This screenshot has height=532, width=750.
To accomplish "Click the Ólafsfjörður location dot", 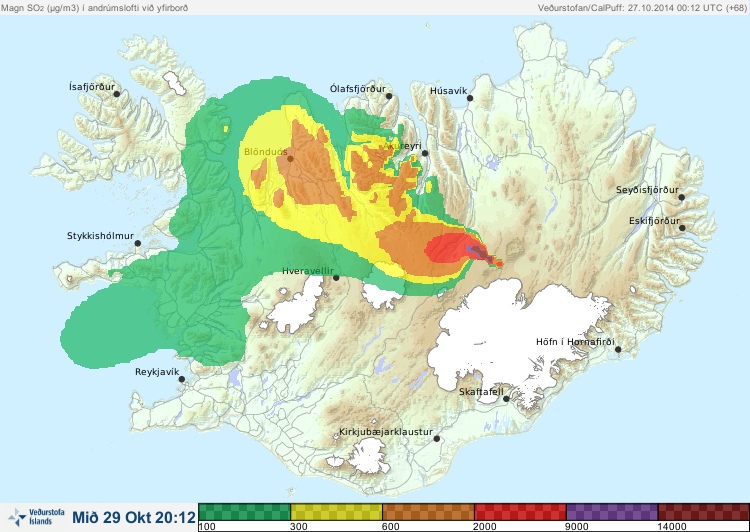I will coord(389,96).
